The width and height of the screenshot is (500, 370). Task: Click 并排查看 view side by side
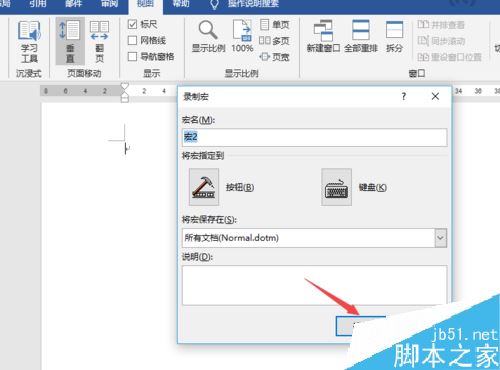(441, 25)
